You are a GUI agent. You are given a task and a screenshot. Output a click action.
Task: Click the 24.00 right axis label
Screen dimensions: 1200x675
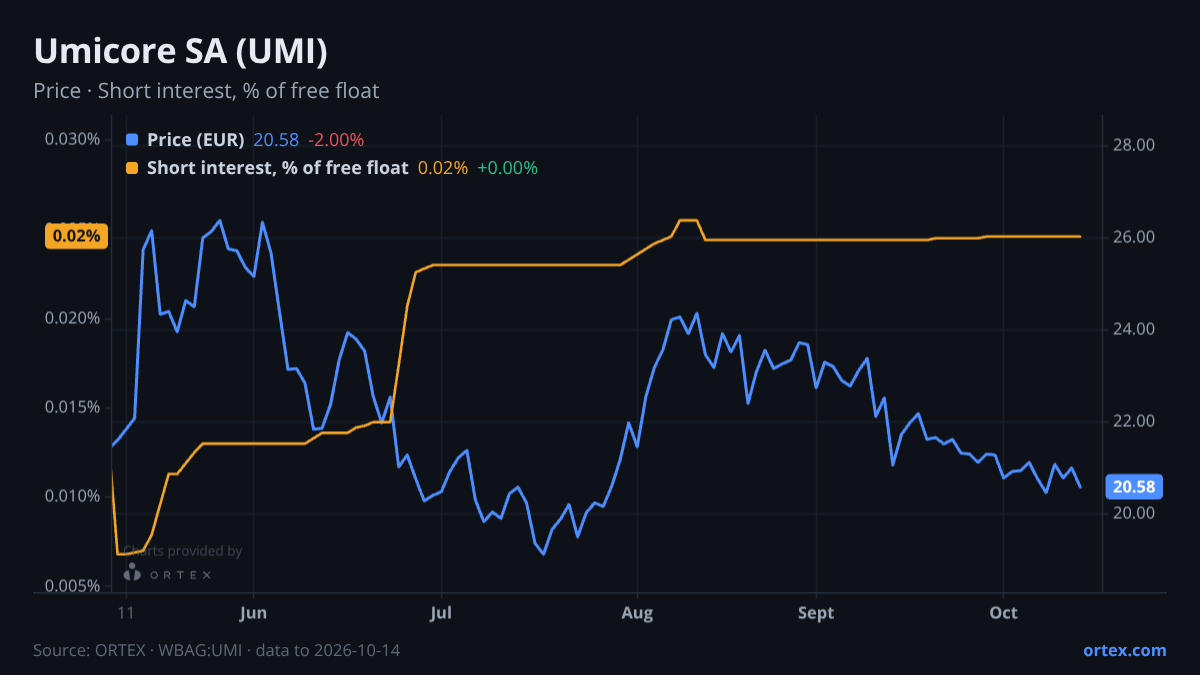click(x=1134, y=329)
